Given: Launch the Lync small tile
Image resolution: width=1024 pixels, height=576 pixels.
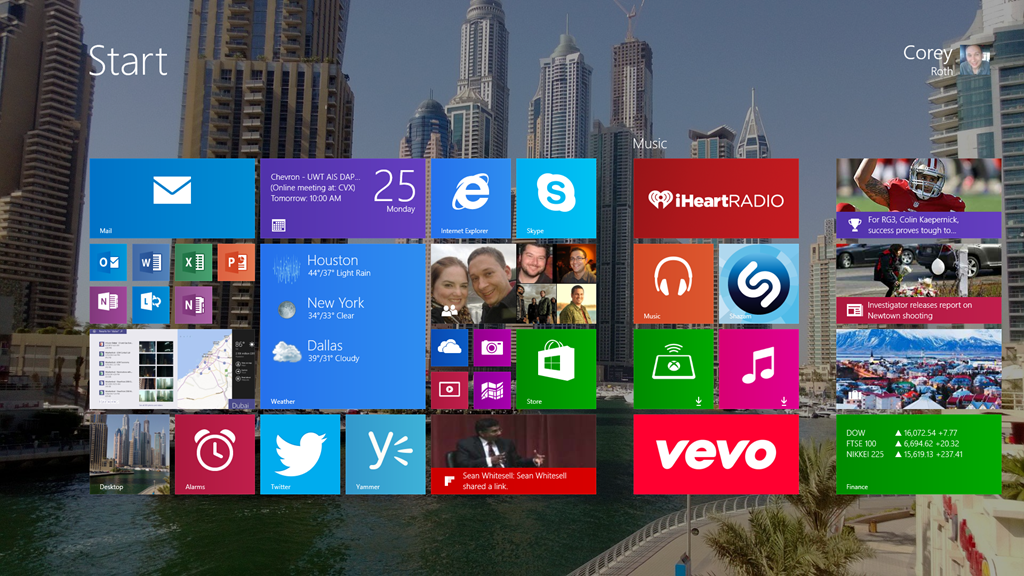Looking at the screenshot, I should pos(151,305).
